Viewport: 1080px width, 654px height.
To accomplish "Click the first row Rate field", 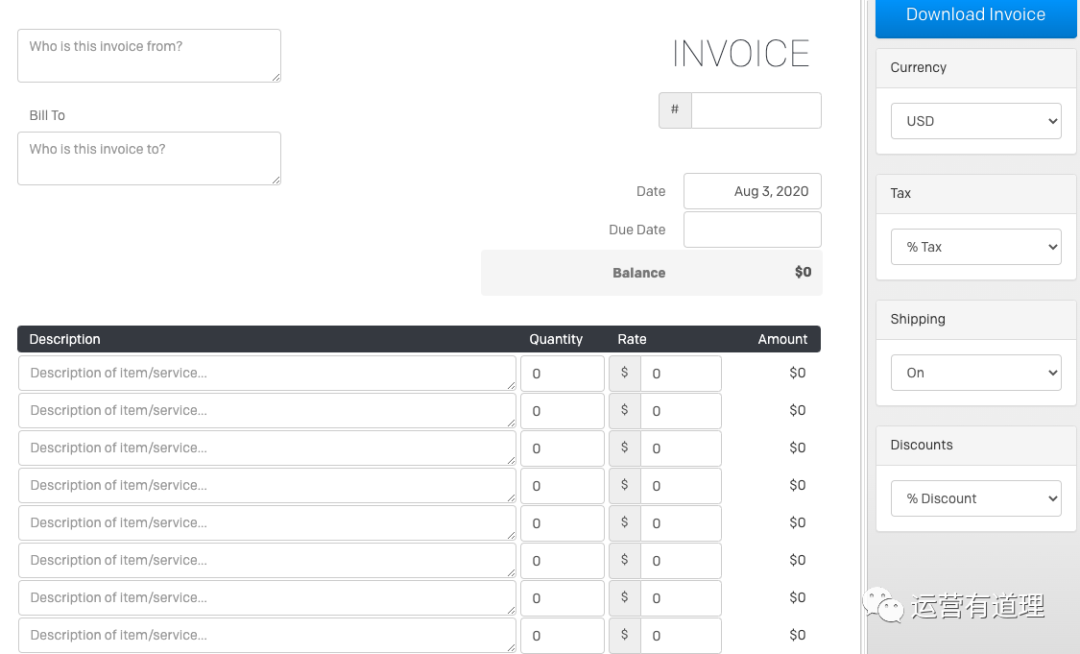I will [680, 373].
